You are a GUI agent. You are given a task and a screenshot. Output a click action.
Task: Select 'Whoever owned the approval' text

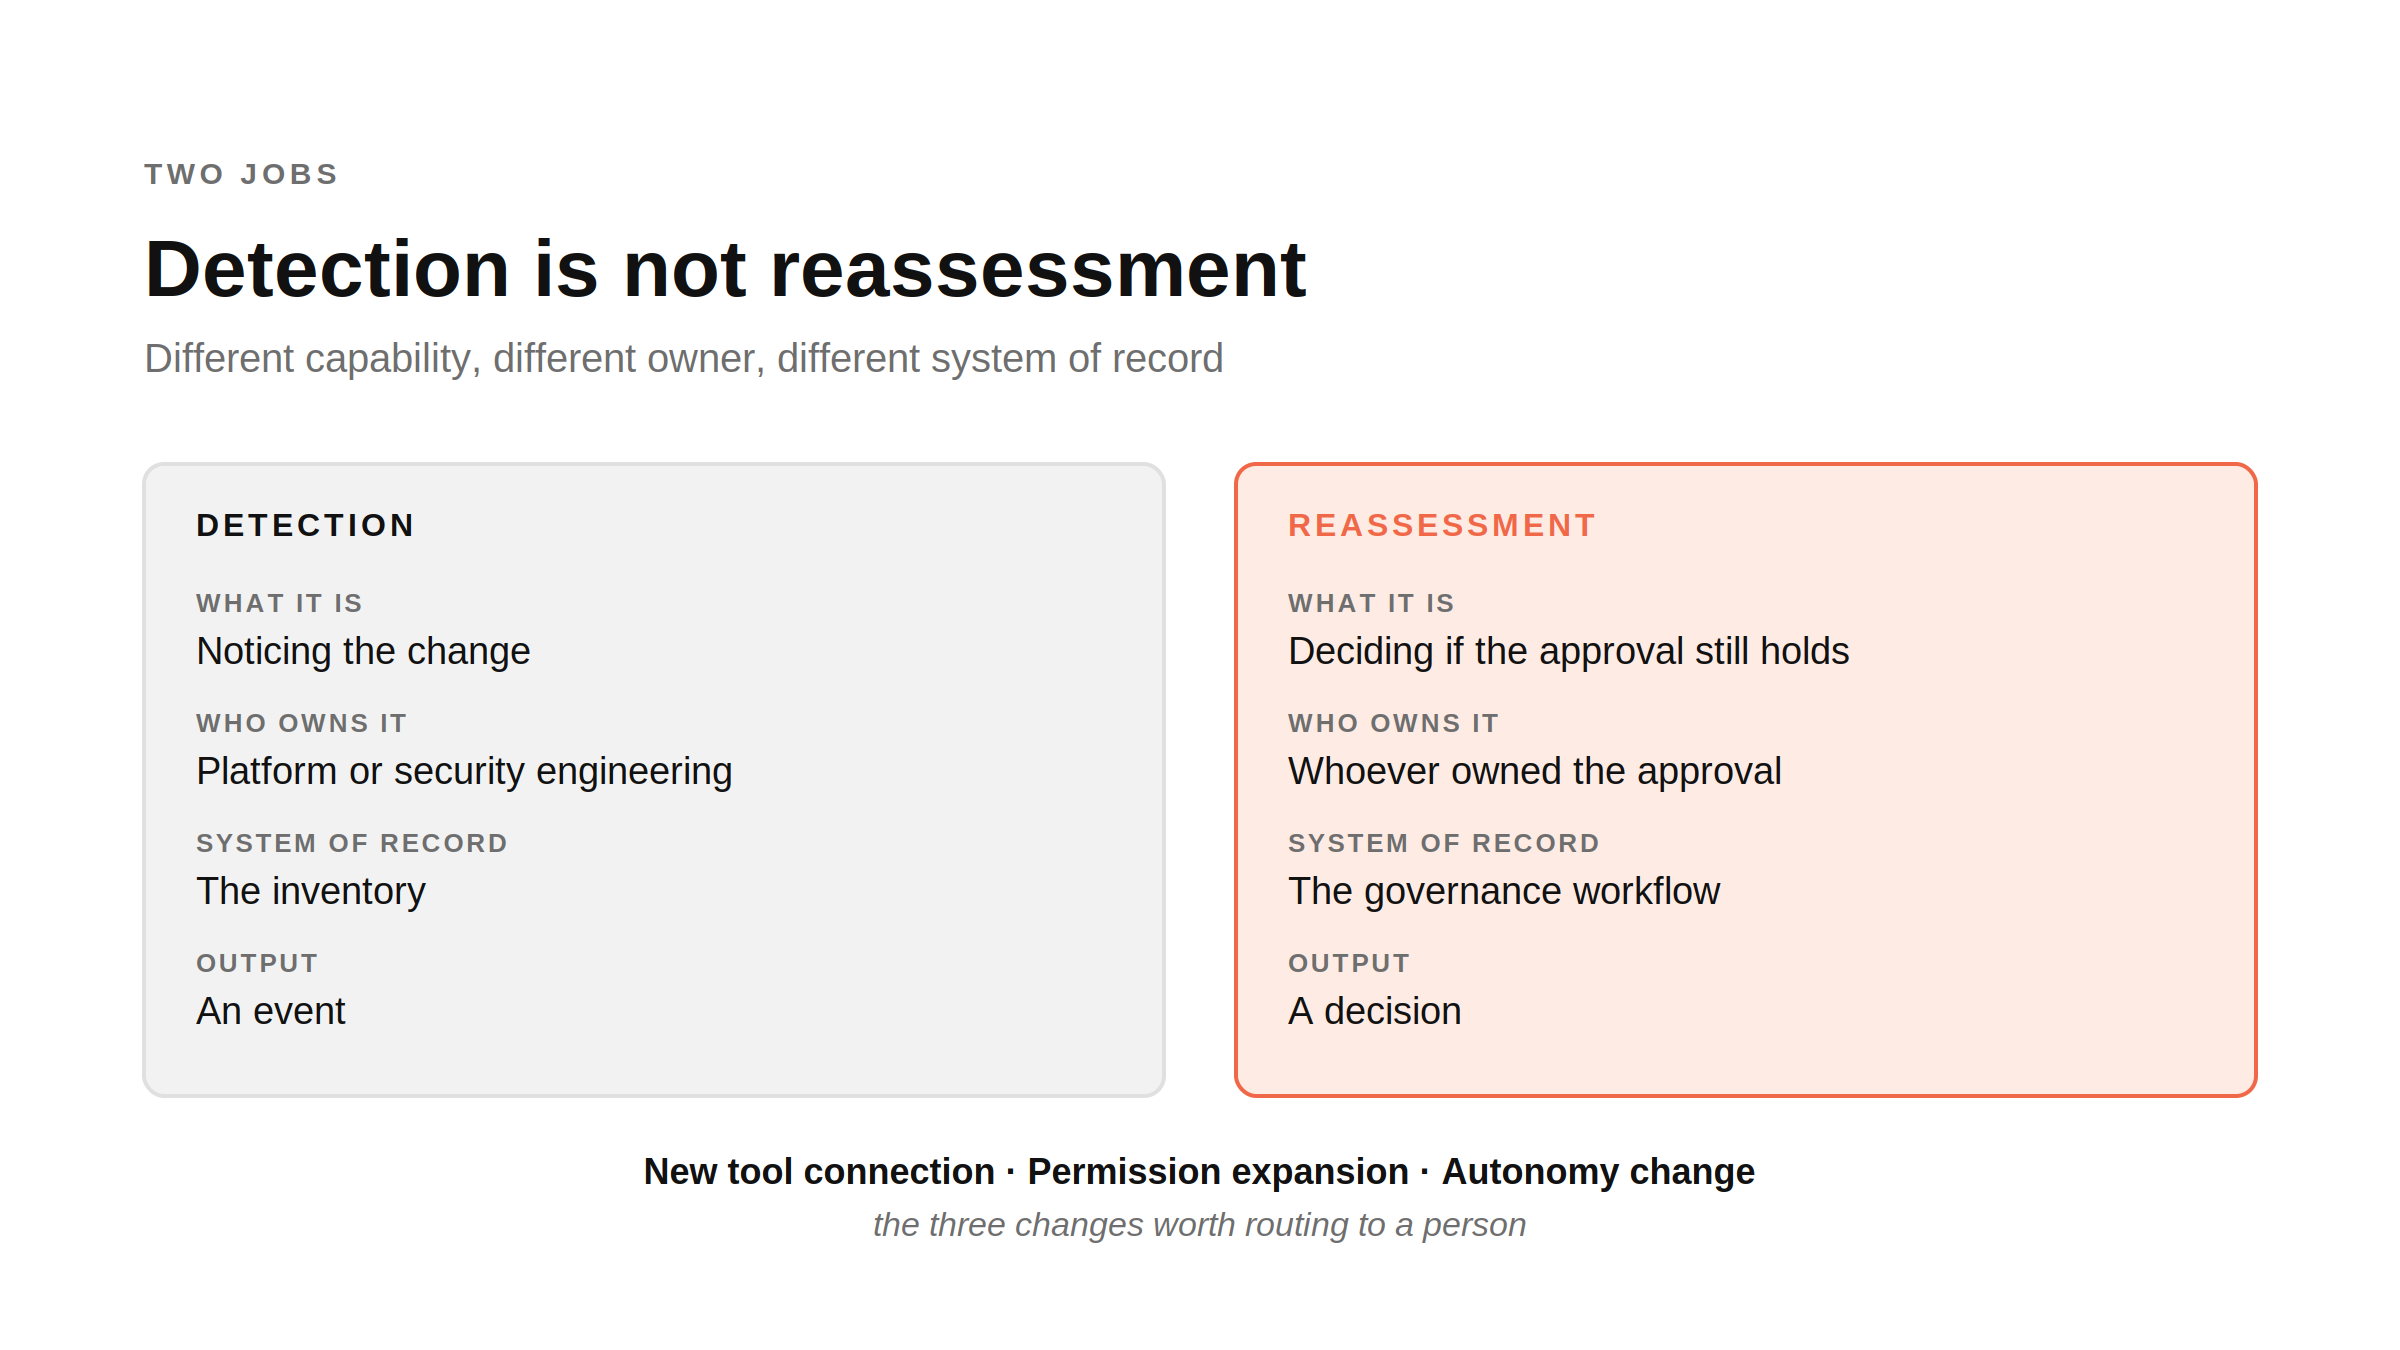pos(1535,772)
